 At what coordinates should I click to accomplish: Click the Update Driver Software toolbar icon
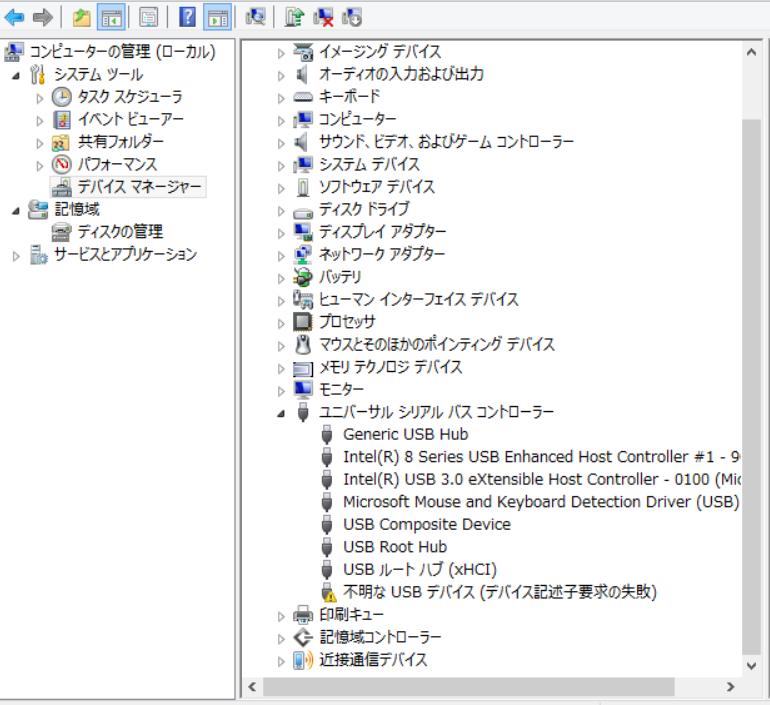[x=294, y=18]
